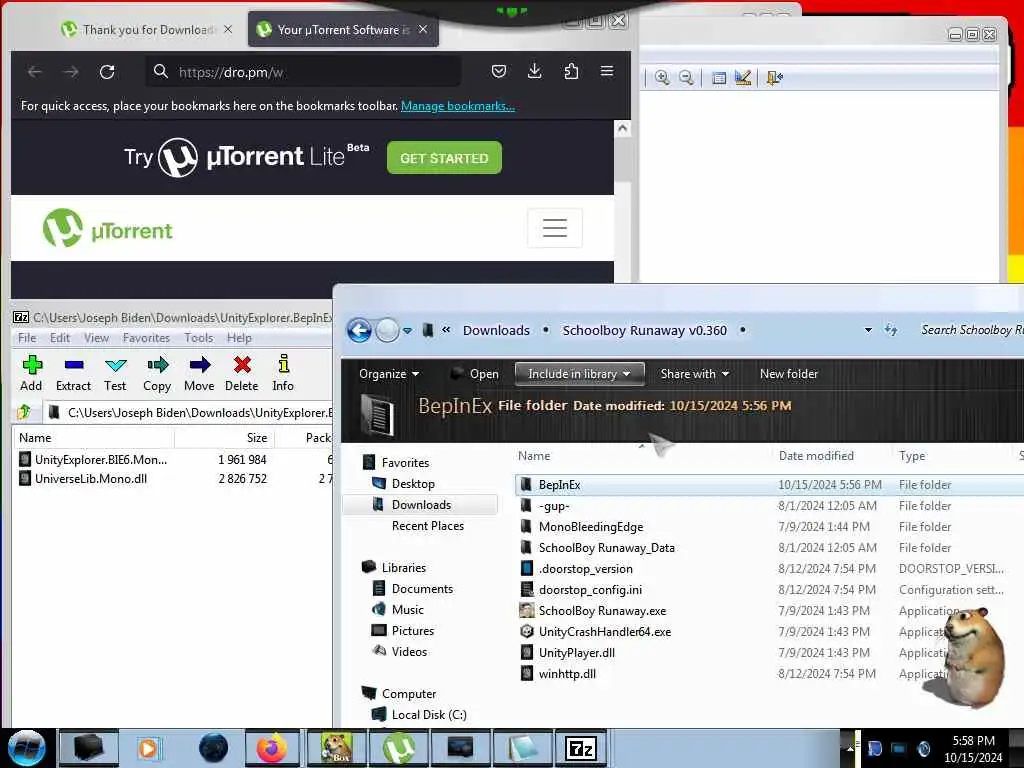
Task: Open the Firefox extensions puzzle icon
Action: 571,71
